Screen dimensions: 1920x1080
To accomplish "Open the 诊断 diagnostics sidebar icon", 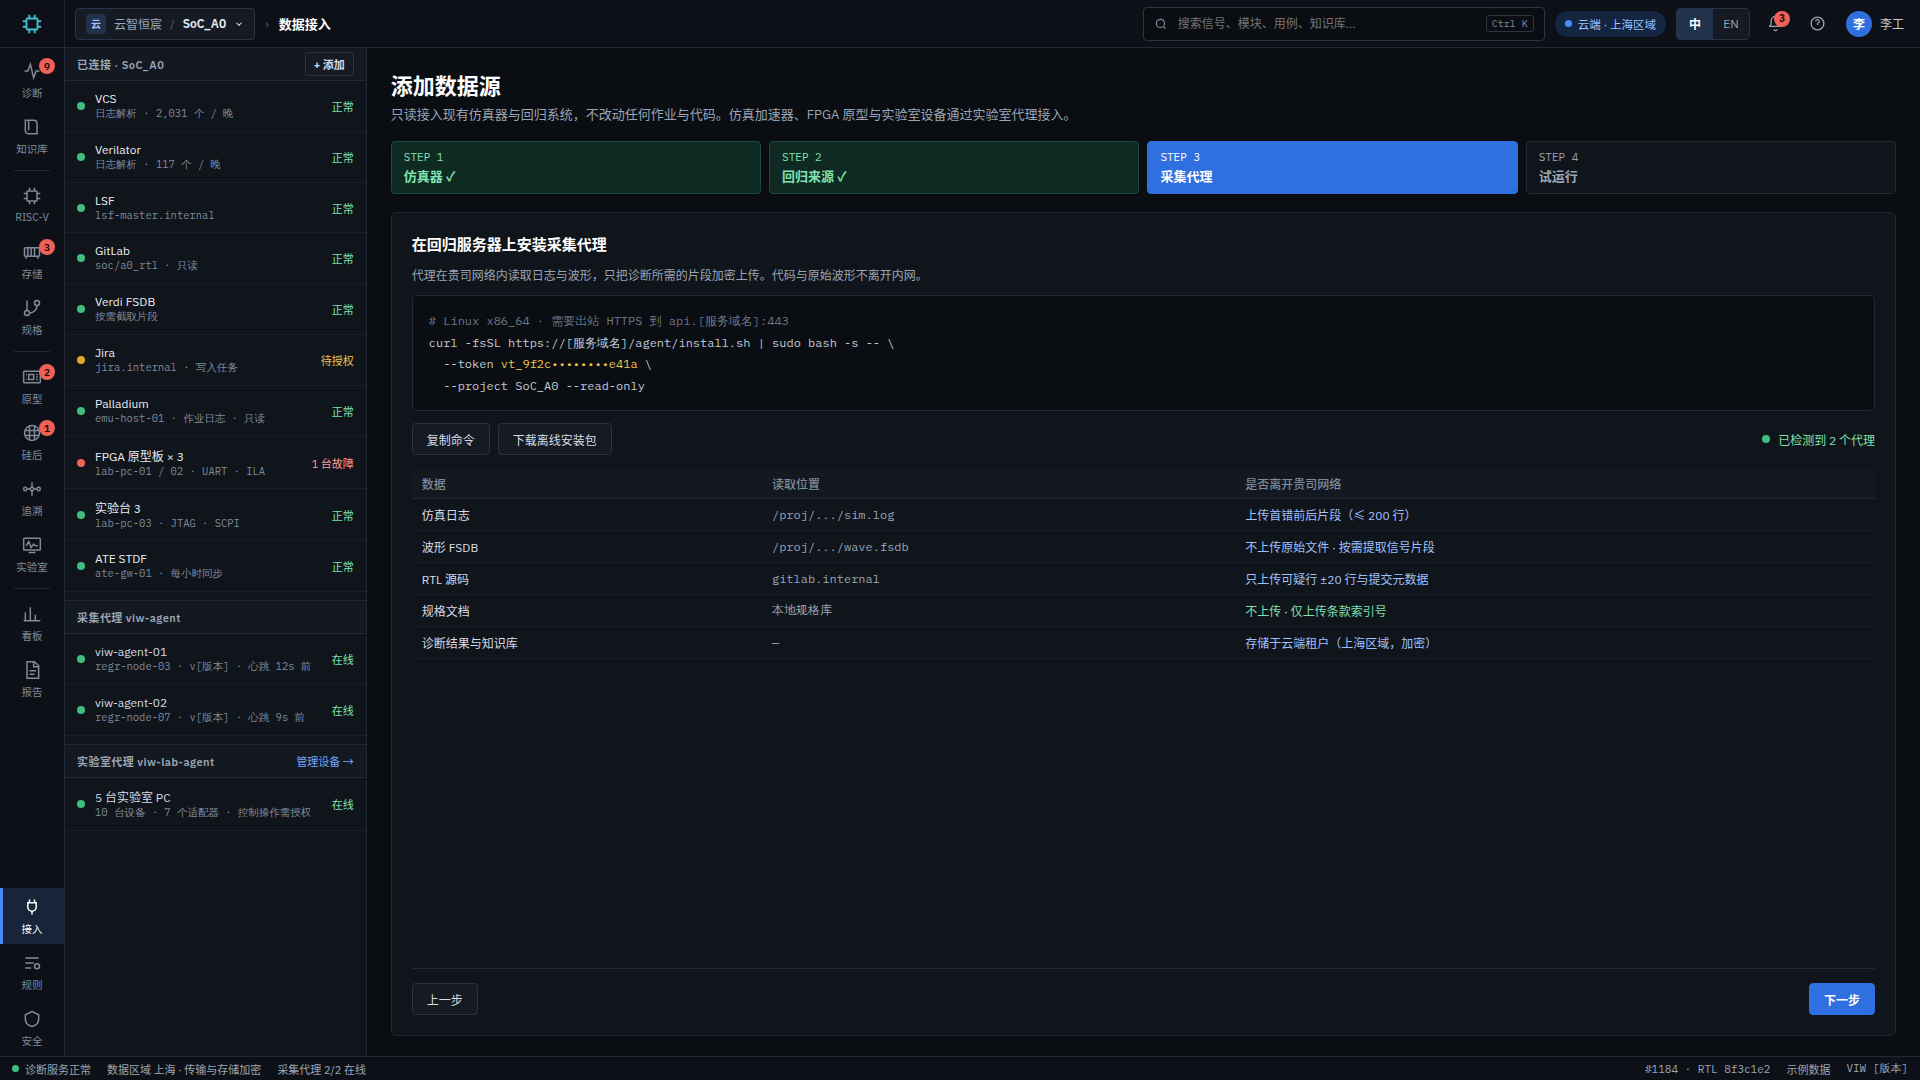I will (x=32, y=79).
